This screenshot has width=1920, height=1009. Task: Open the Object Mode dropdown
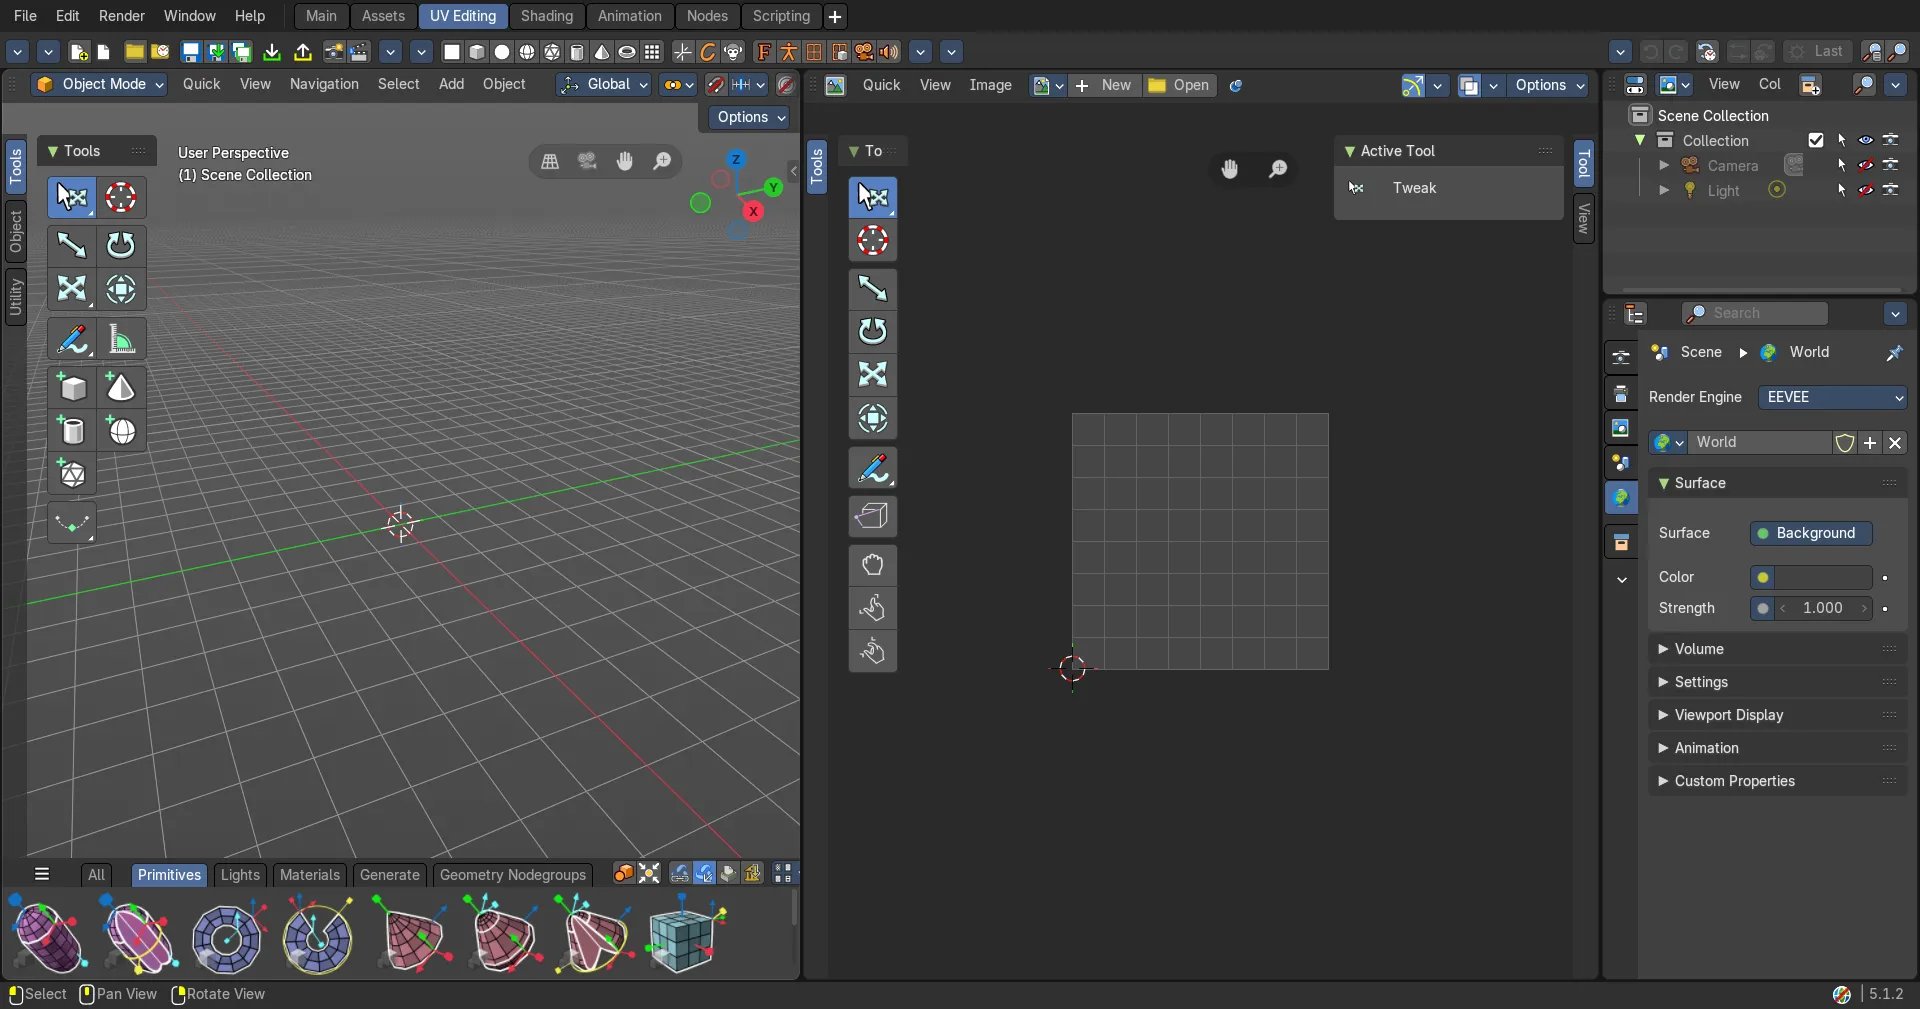tap(99, 85)
